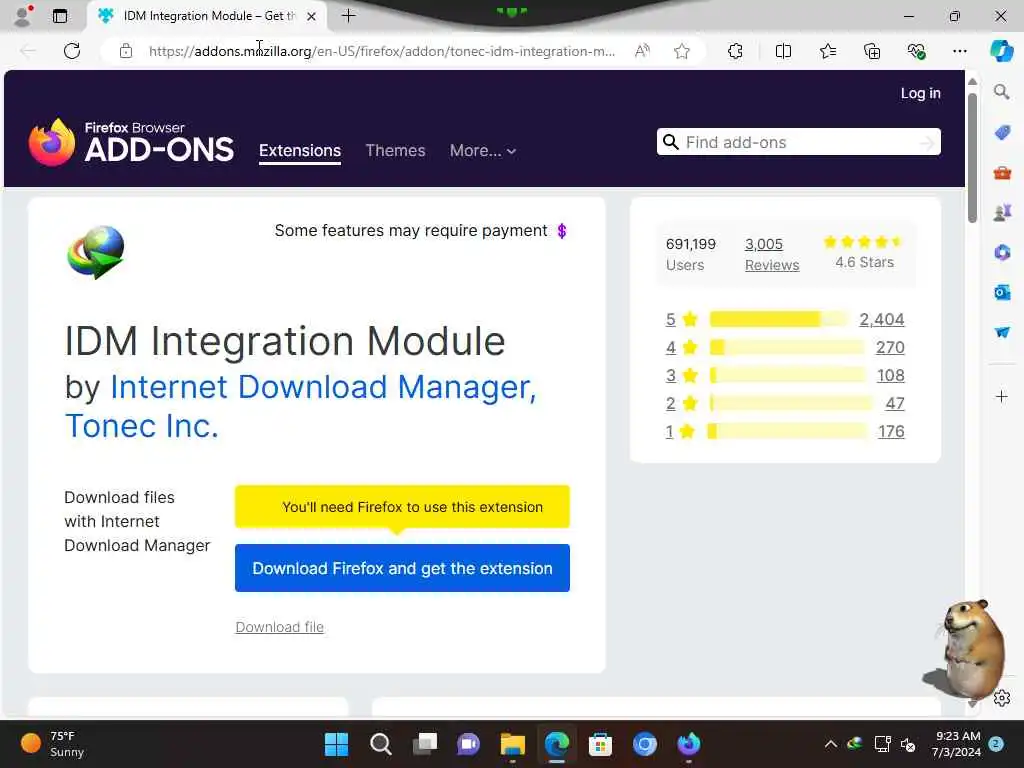Open tab actions menu icon

tap(60, 16)
